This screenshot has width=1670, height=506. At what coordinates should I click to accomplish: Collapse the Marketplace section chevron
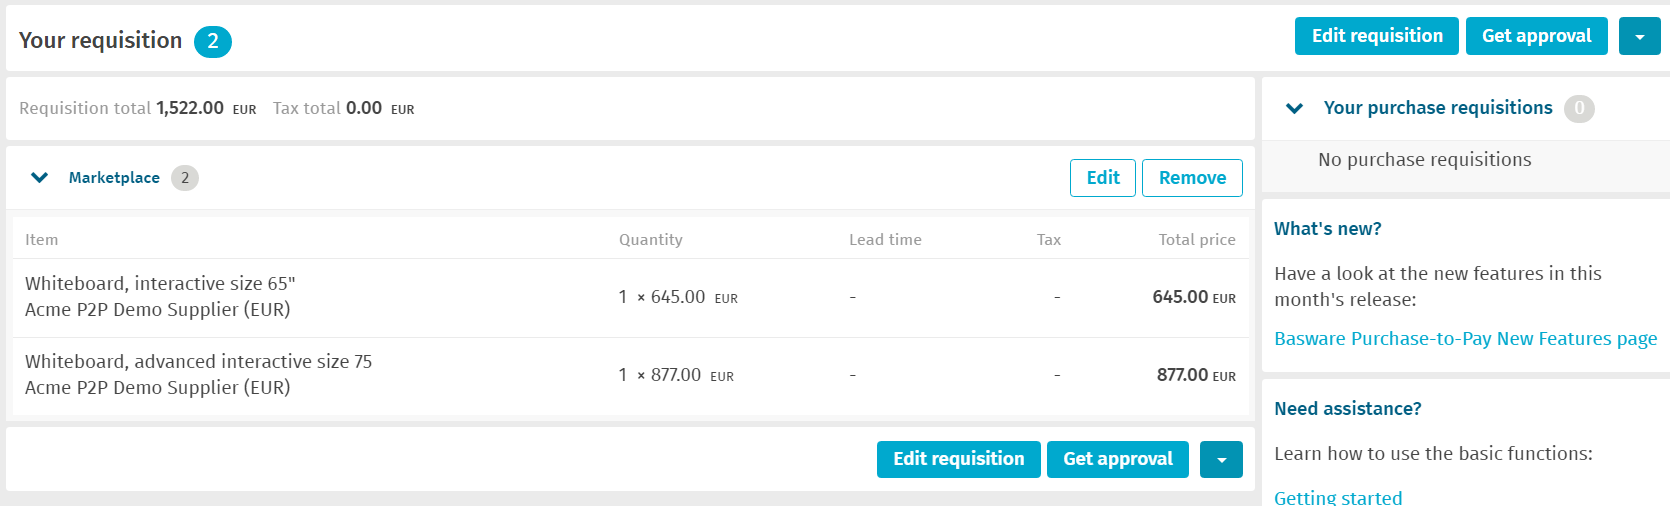(40, 178)
